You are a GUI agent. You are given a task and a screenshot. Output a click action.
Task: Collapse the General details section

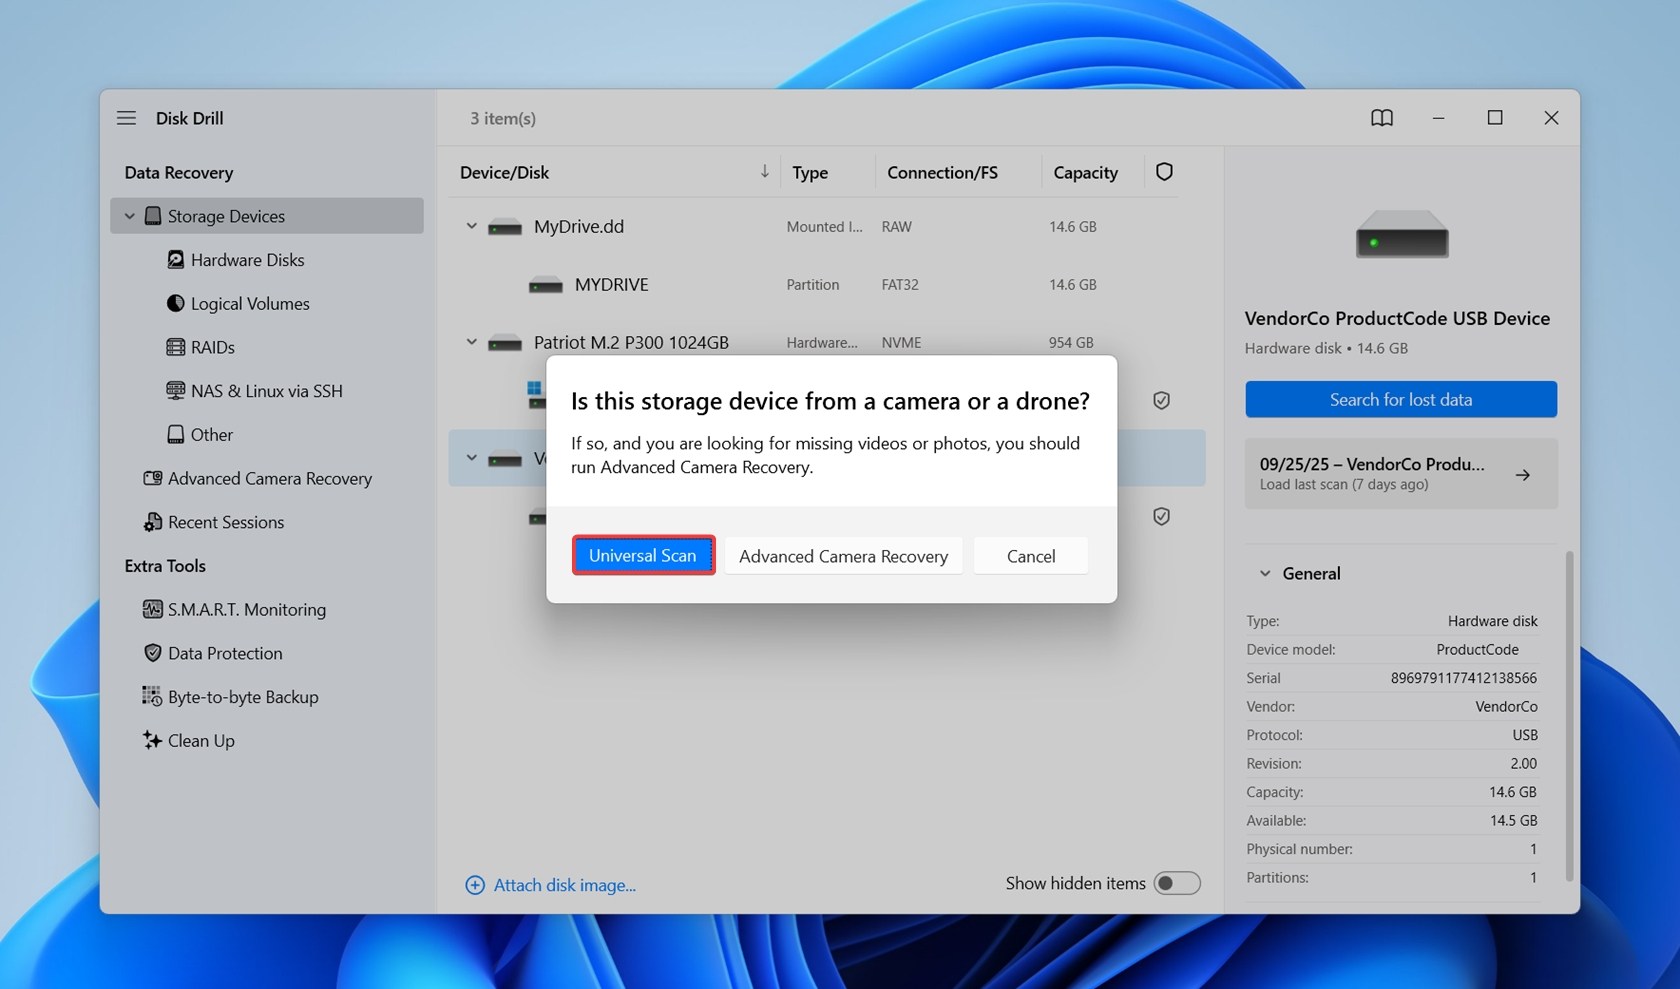(1265, 574)
